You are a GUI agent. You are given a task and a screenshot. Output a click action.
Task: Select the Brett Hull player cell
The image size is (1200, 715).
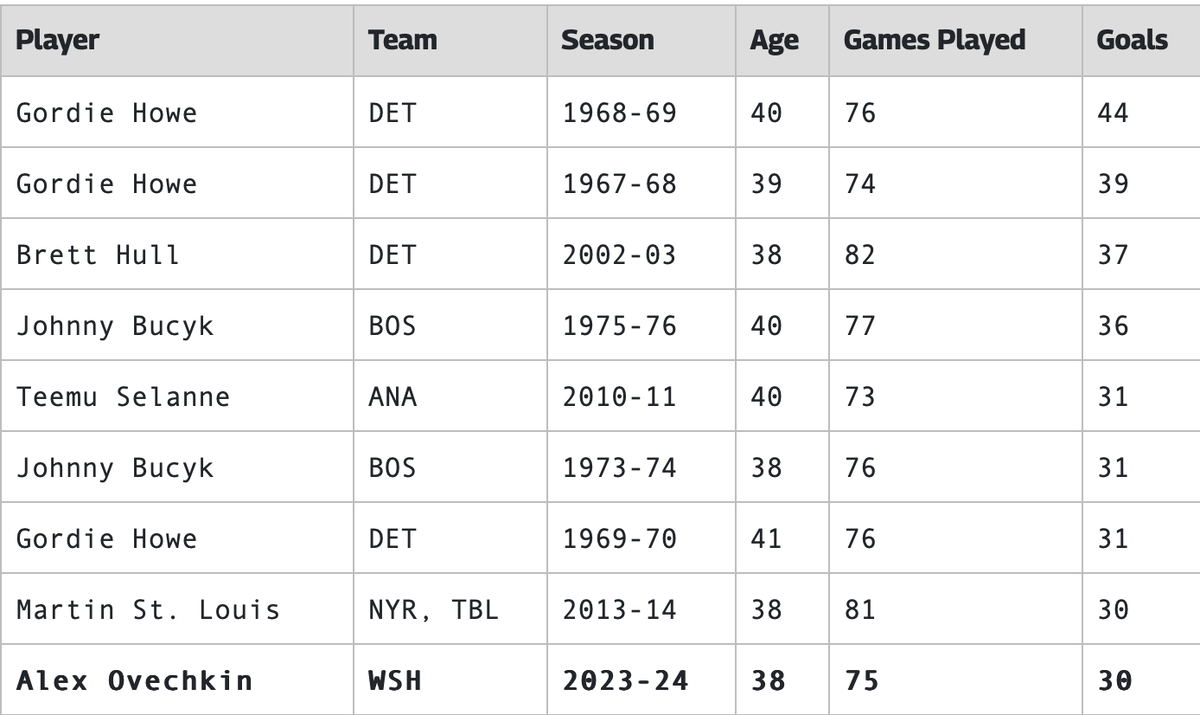[98, 255]
